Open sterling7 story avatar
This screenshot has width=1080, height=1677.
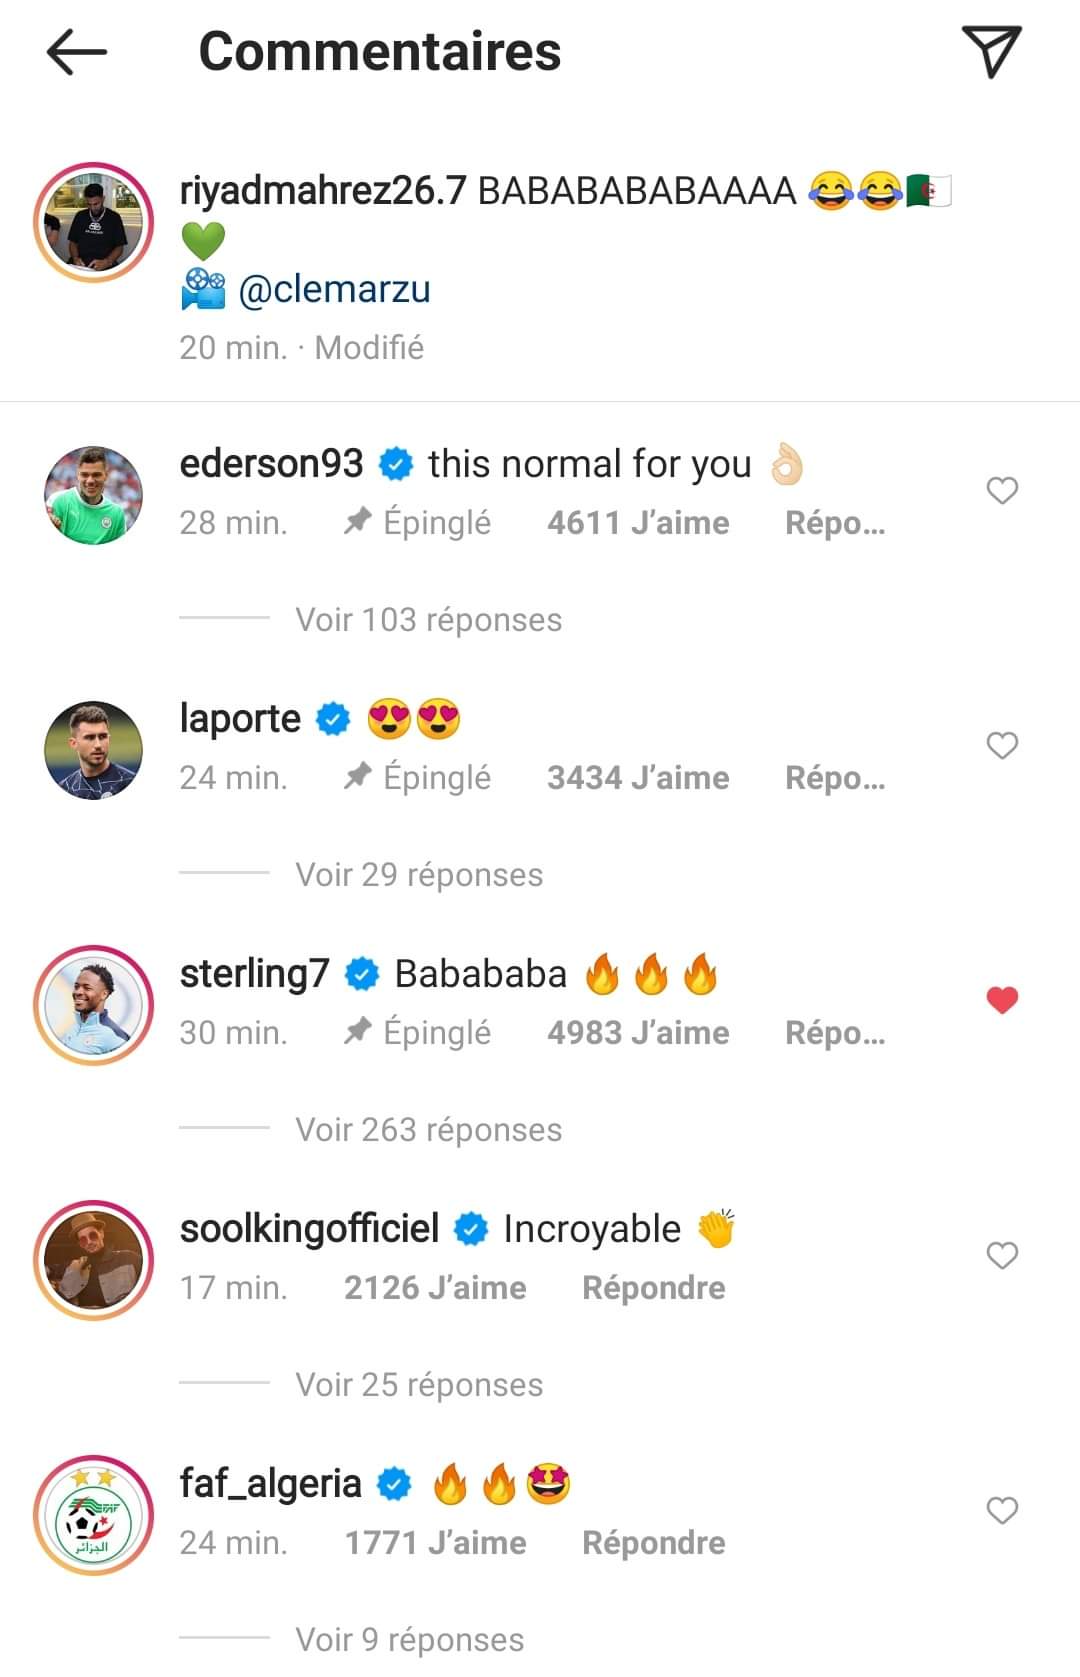point(94,1005)
